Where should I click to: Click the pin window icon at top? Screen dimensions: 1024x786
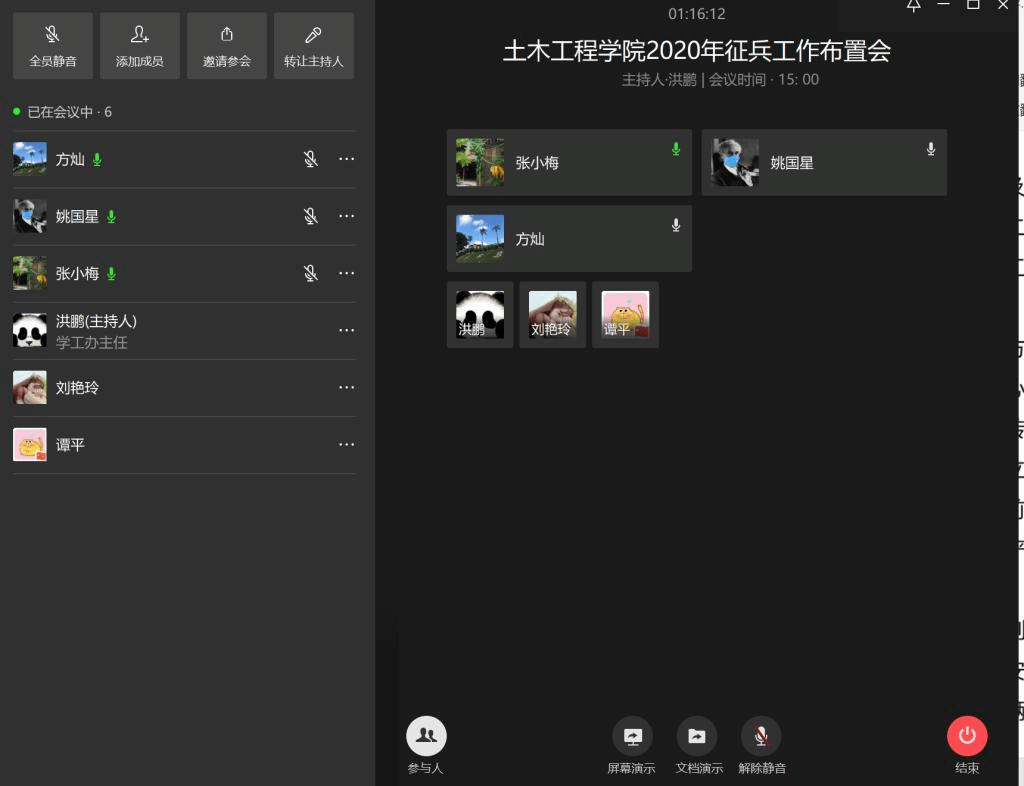coord(913,5)
